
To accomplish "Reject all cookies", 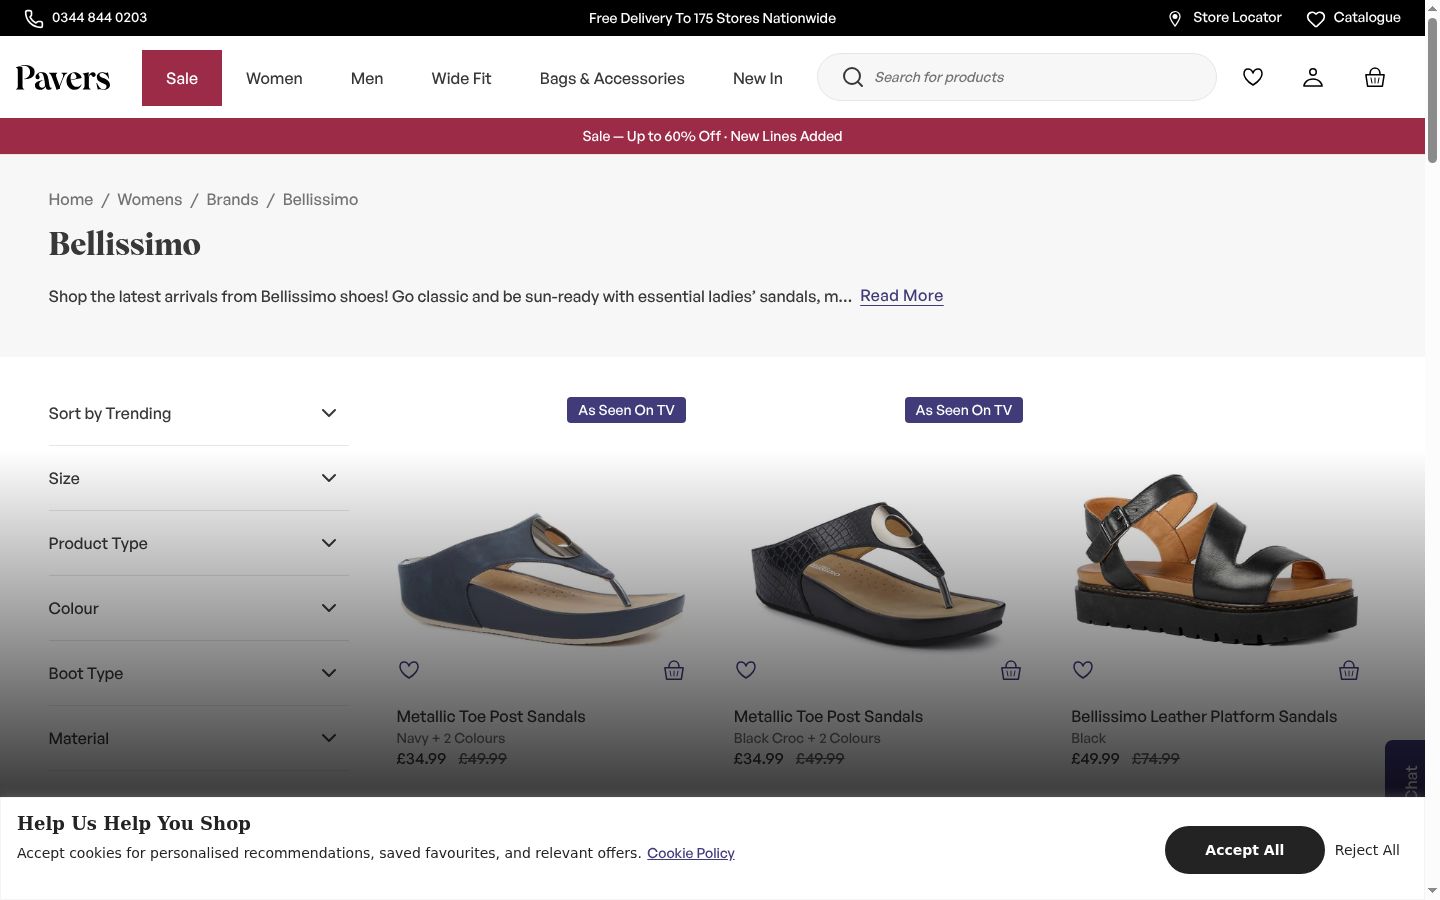I will (1367, 850).
